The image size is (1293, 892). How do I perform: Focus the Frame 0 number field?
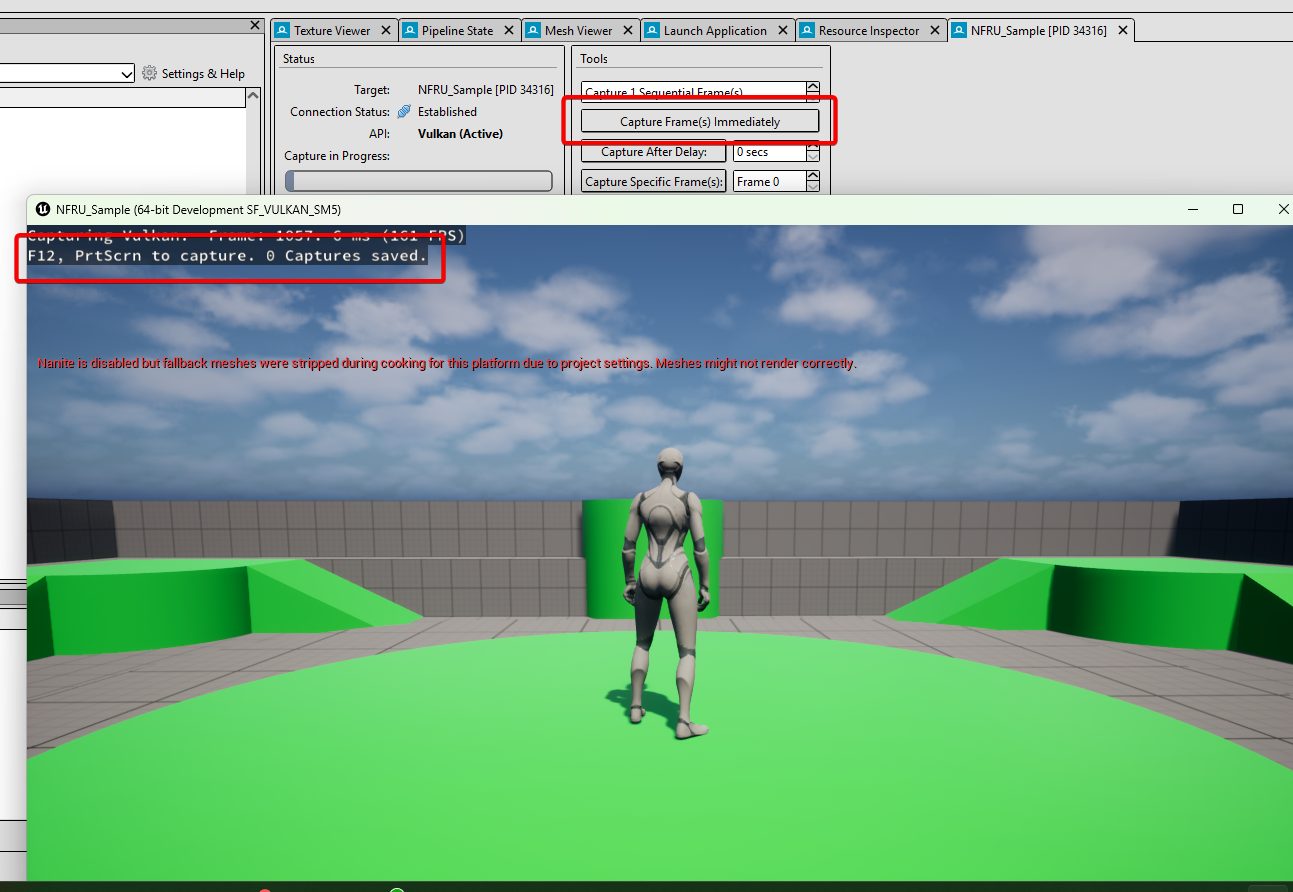click(x=769, y=182)
